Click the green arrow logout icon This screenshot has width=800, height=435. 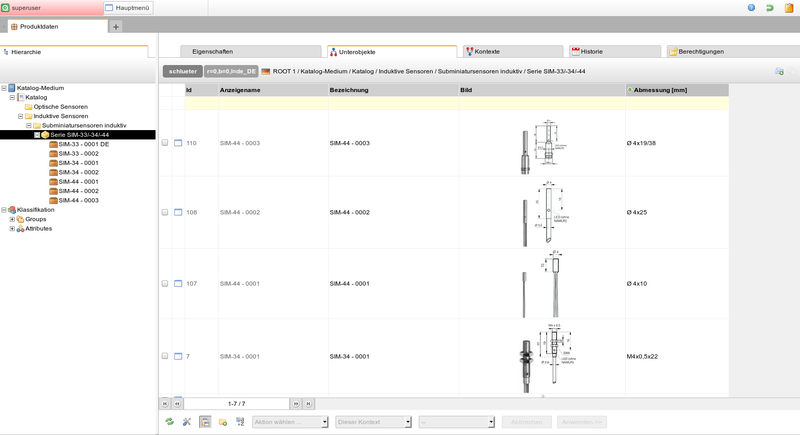[x=769, y=7]
